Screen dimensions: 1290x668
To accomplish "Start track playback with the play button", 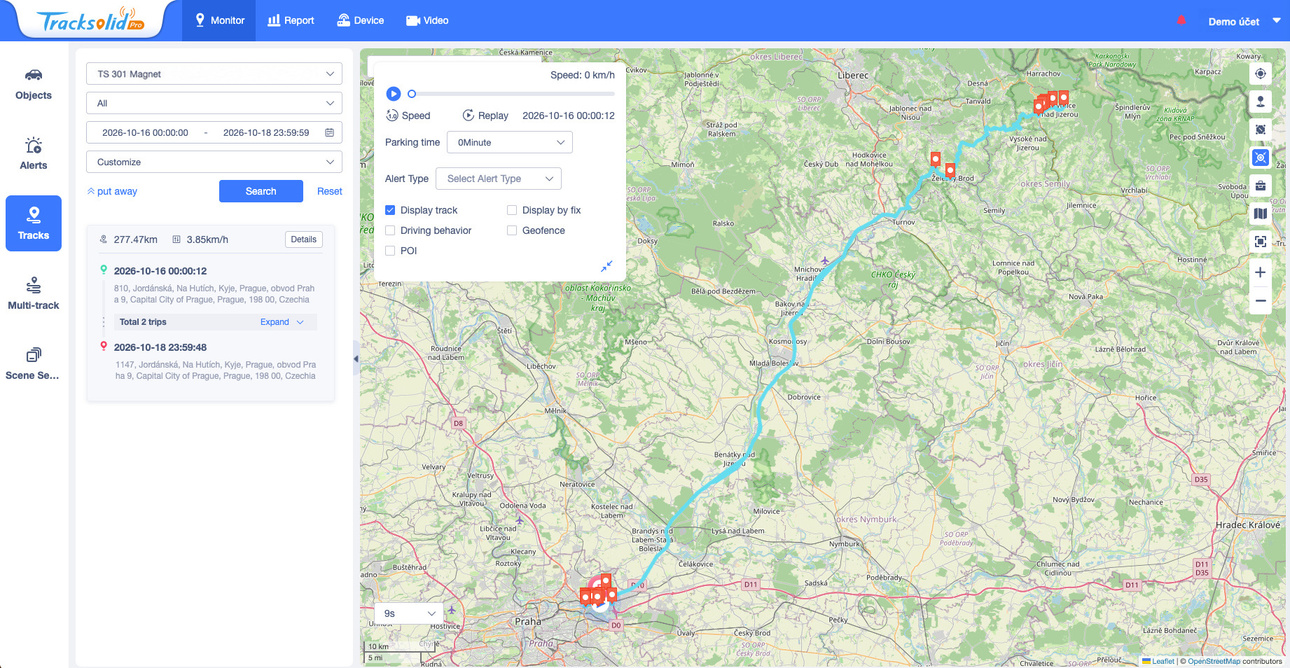I will click(393, 94).
